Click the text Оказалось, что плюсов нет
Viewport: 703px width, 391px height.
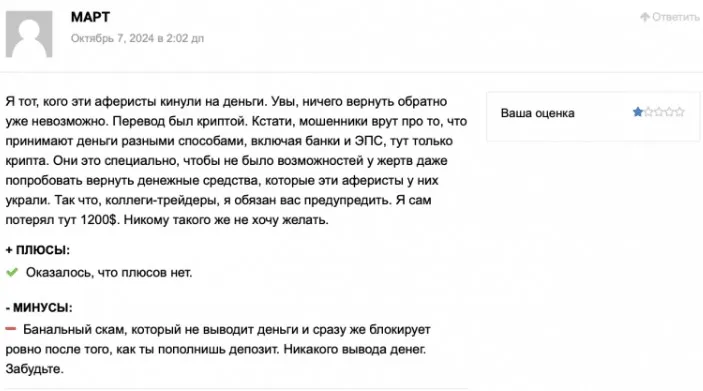point(109,273)
